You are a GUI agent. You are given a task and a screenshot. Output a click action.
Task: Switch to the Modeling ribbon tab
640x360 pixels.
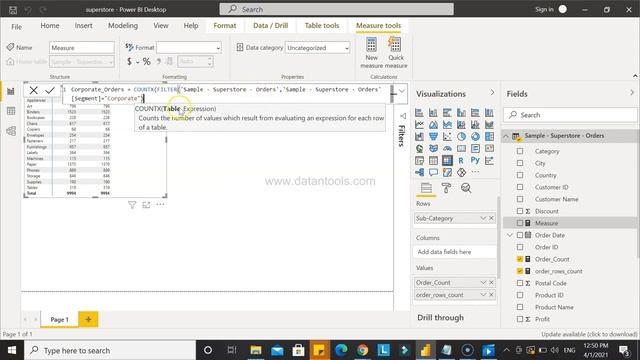pyautogui.click(x=123, y=26)
